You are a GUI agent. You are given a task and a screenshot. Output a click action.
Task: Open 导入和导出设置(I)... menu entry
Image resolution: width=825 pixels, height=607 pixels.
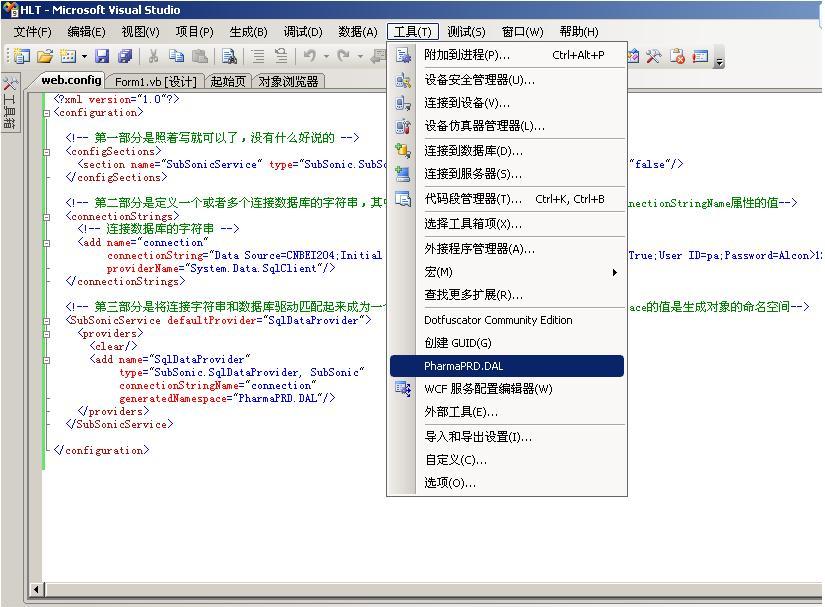[507, 437]
